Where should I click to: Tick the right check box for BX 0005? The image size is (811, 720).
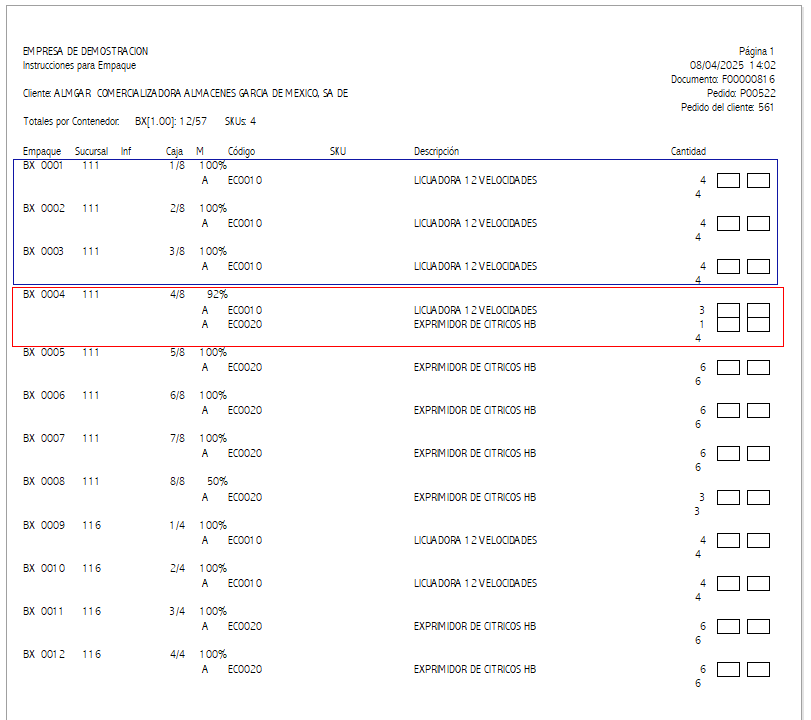point(758,367)
